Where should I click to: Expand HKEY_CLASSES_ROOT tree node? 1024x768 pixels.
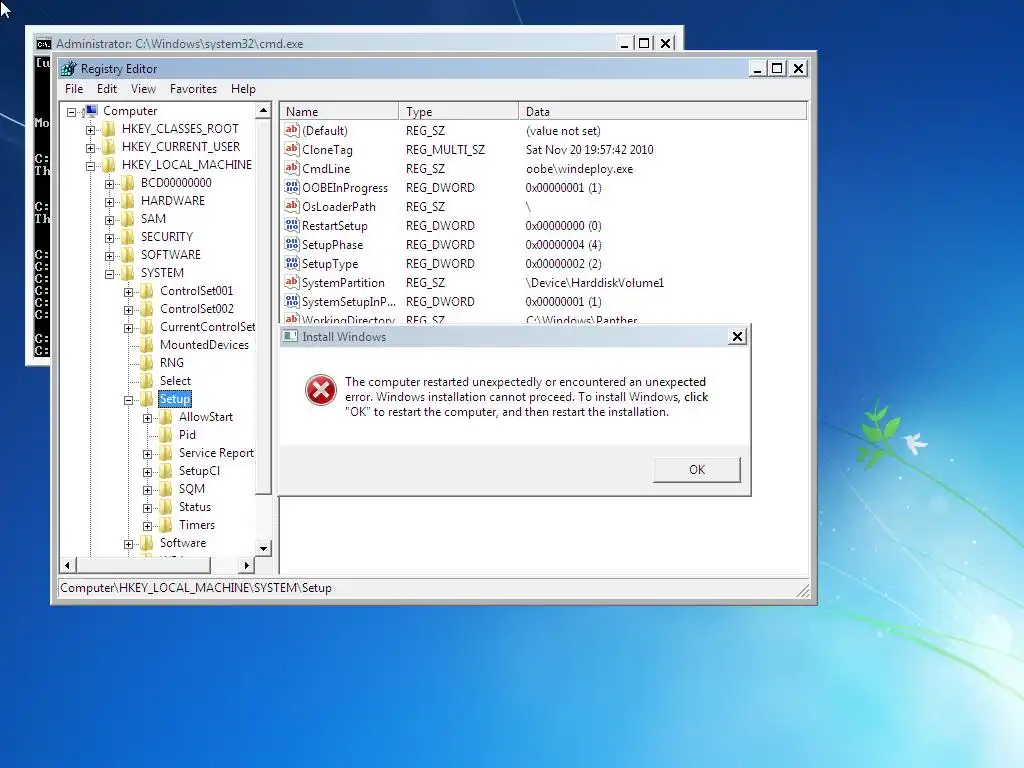click(x=90, y=130)
